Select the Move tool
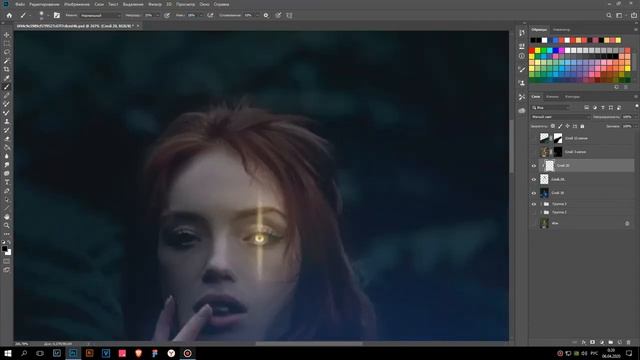 pos(7,35)
